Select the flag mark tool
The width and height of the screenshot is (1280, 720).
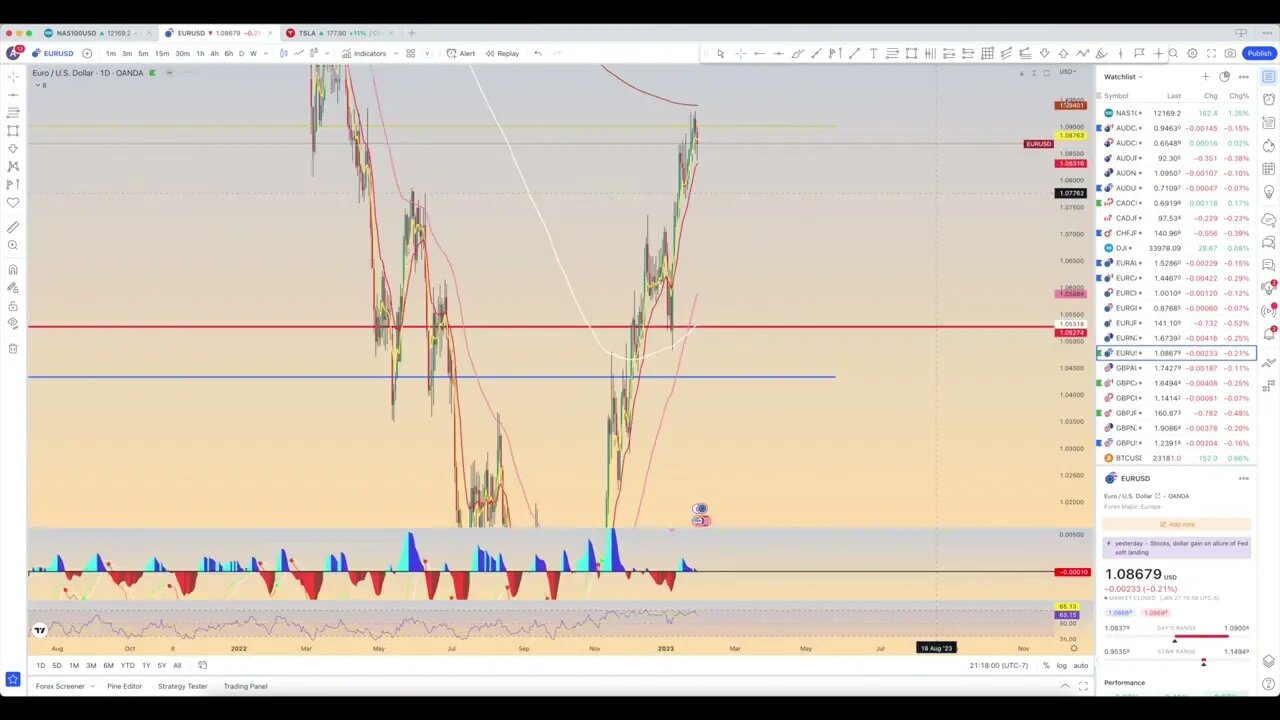pyautogui.click(x=1139, y=53)
